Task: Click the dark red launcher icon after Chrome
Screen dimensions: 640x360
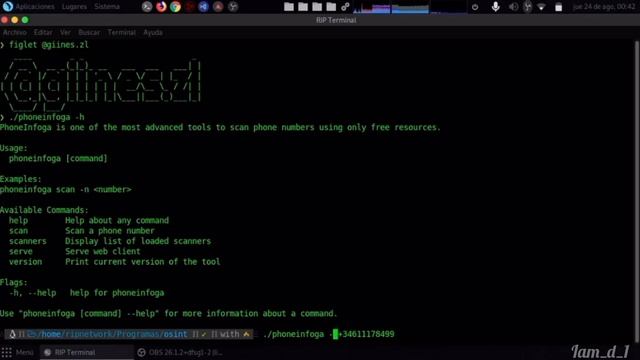Action: click(x=190, y=7)
